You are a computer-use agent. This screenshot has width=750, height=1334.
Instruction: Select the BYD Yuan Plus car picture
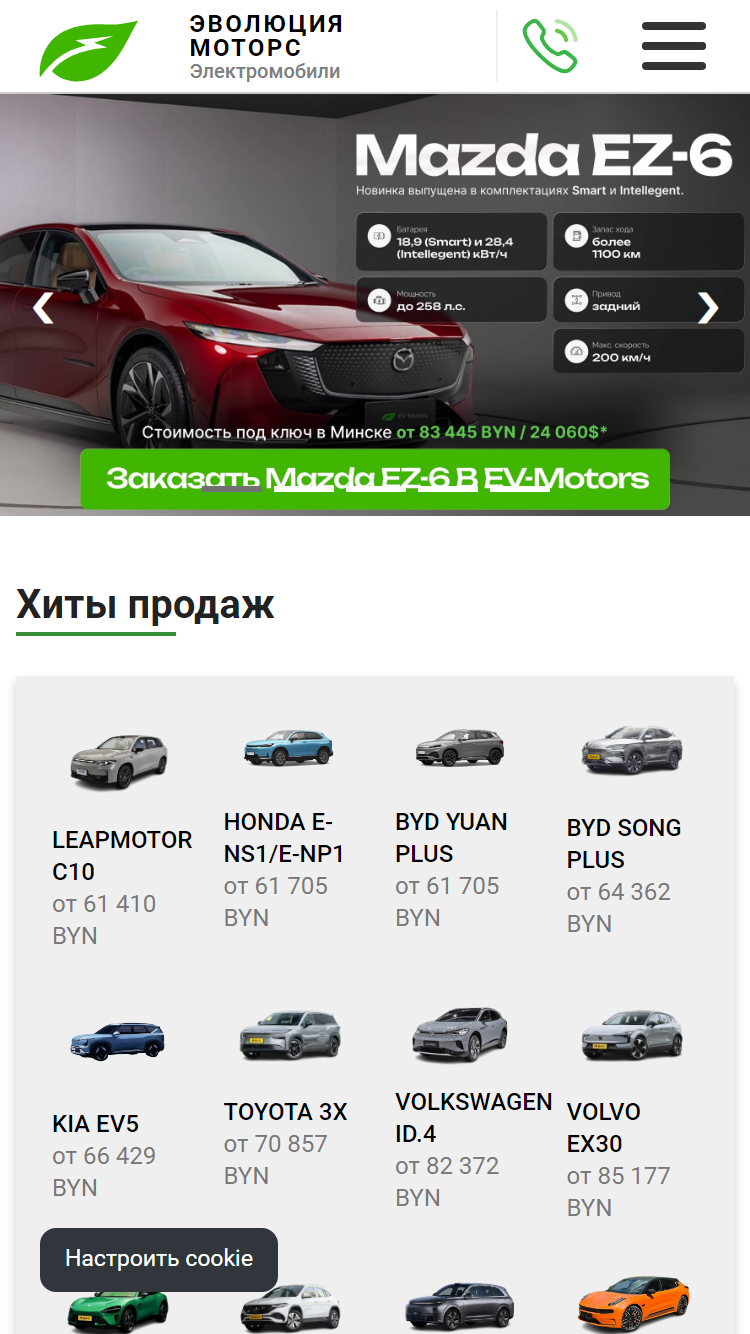[461, 748]
